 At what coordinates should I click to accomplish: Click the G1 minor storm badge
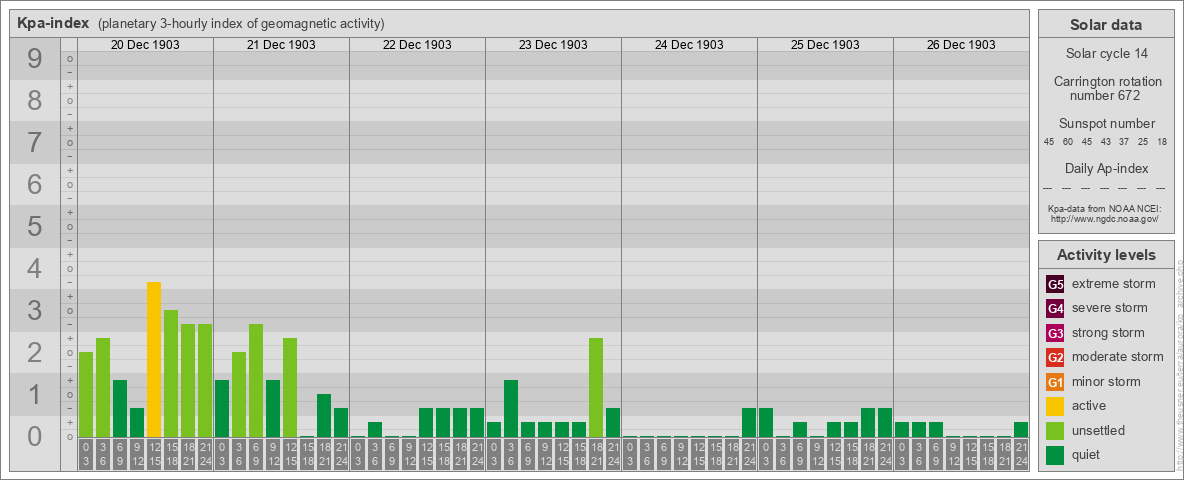tap(1055, 382)
